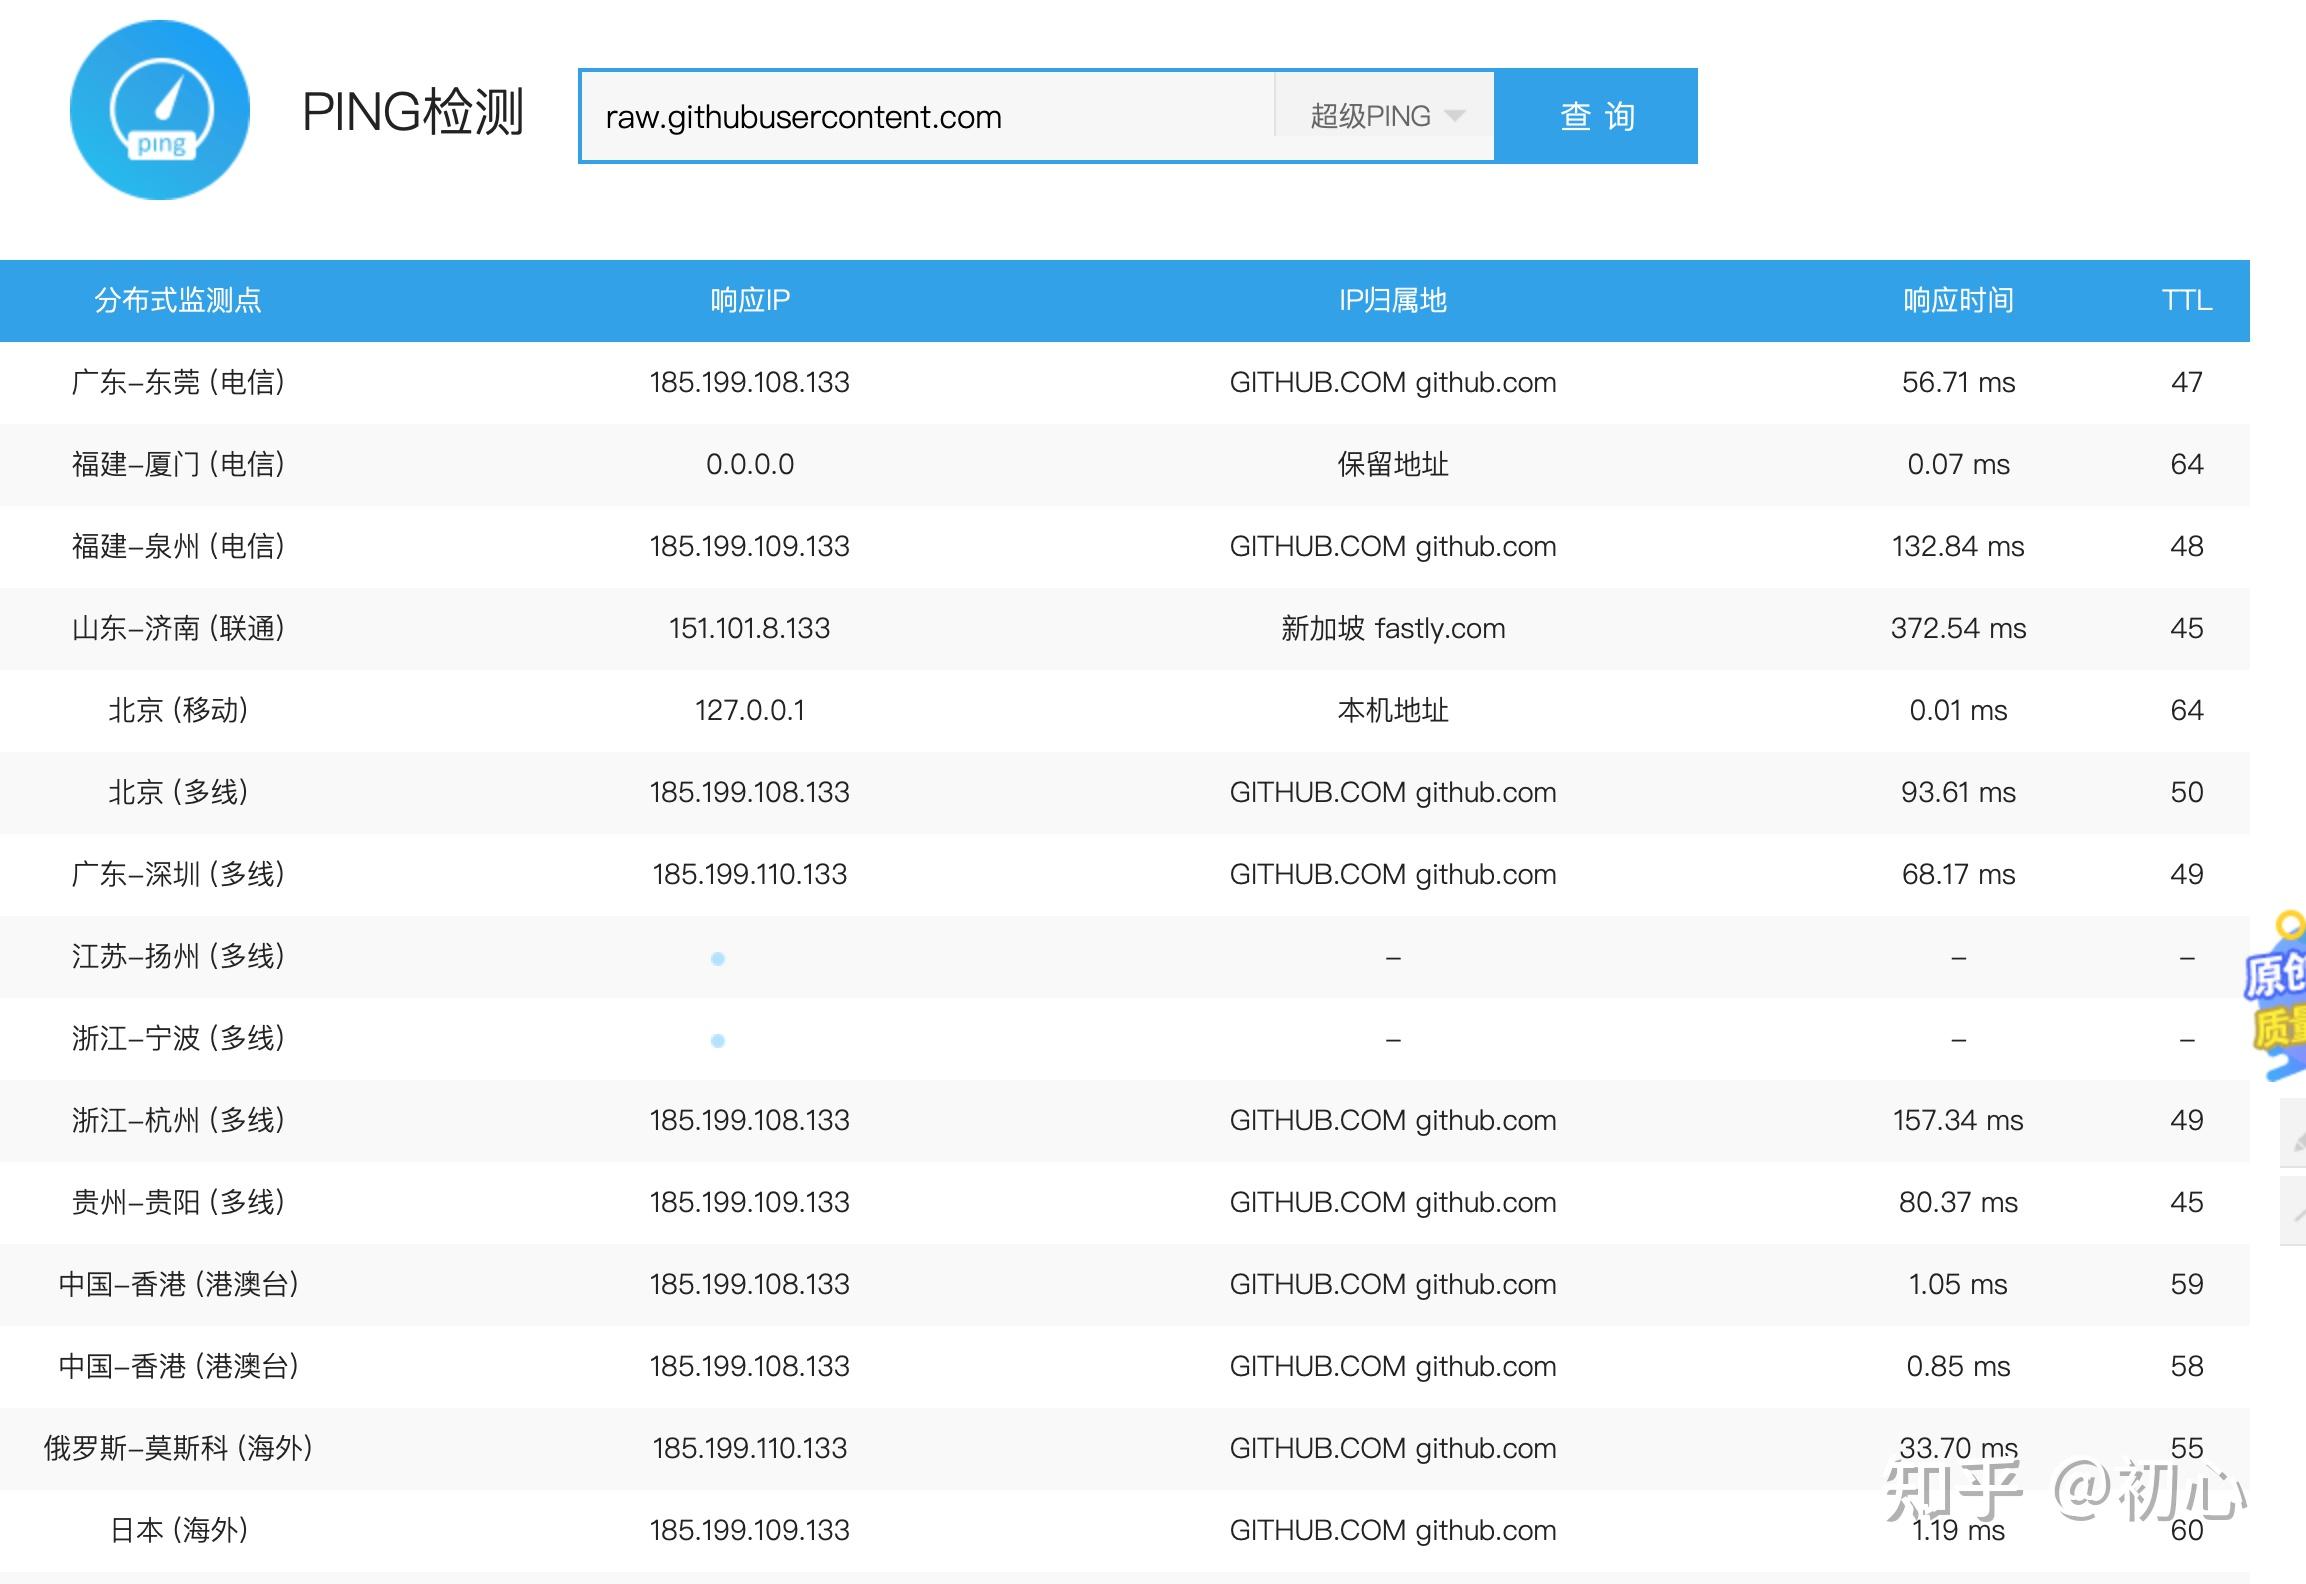The height and width of the screenshot is (1584, 2306).
Task: Click the loading dot in 江苏-扬州 row
Action: 717,959
